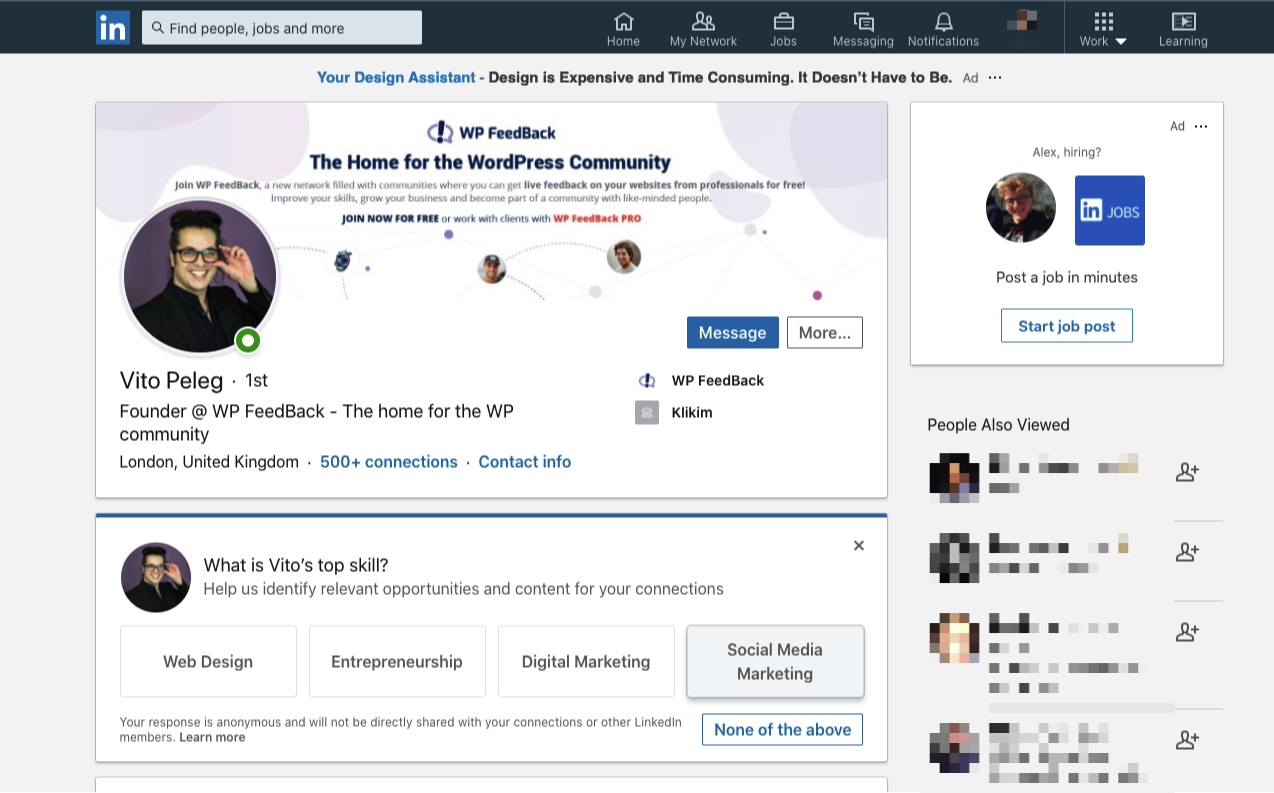This screenshot has height=793, width=1274.
Task: Open Vito Peleg's profile photo
Action: click(199, 275)
